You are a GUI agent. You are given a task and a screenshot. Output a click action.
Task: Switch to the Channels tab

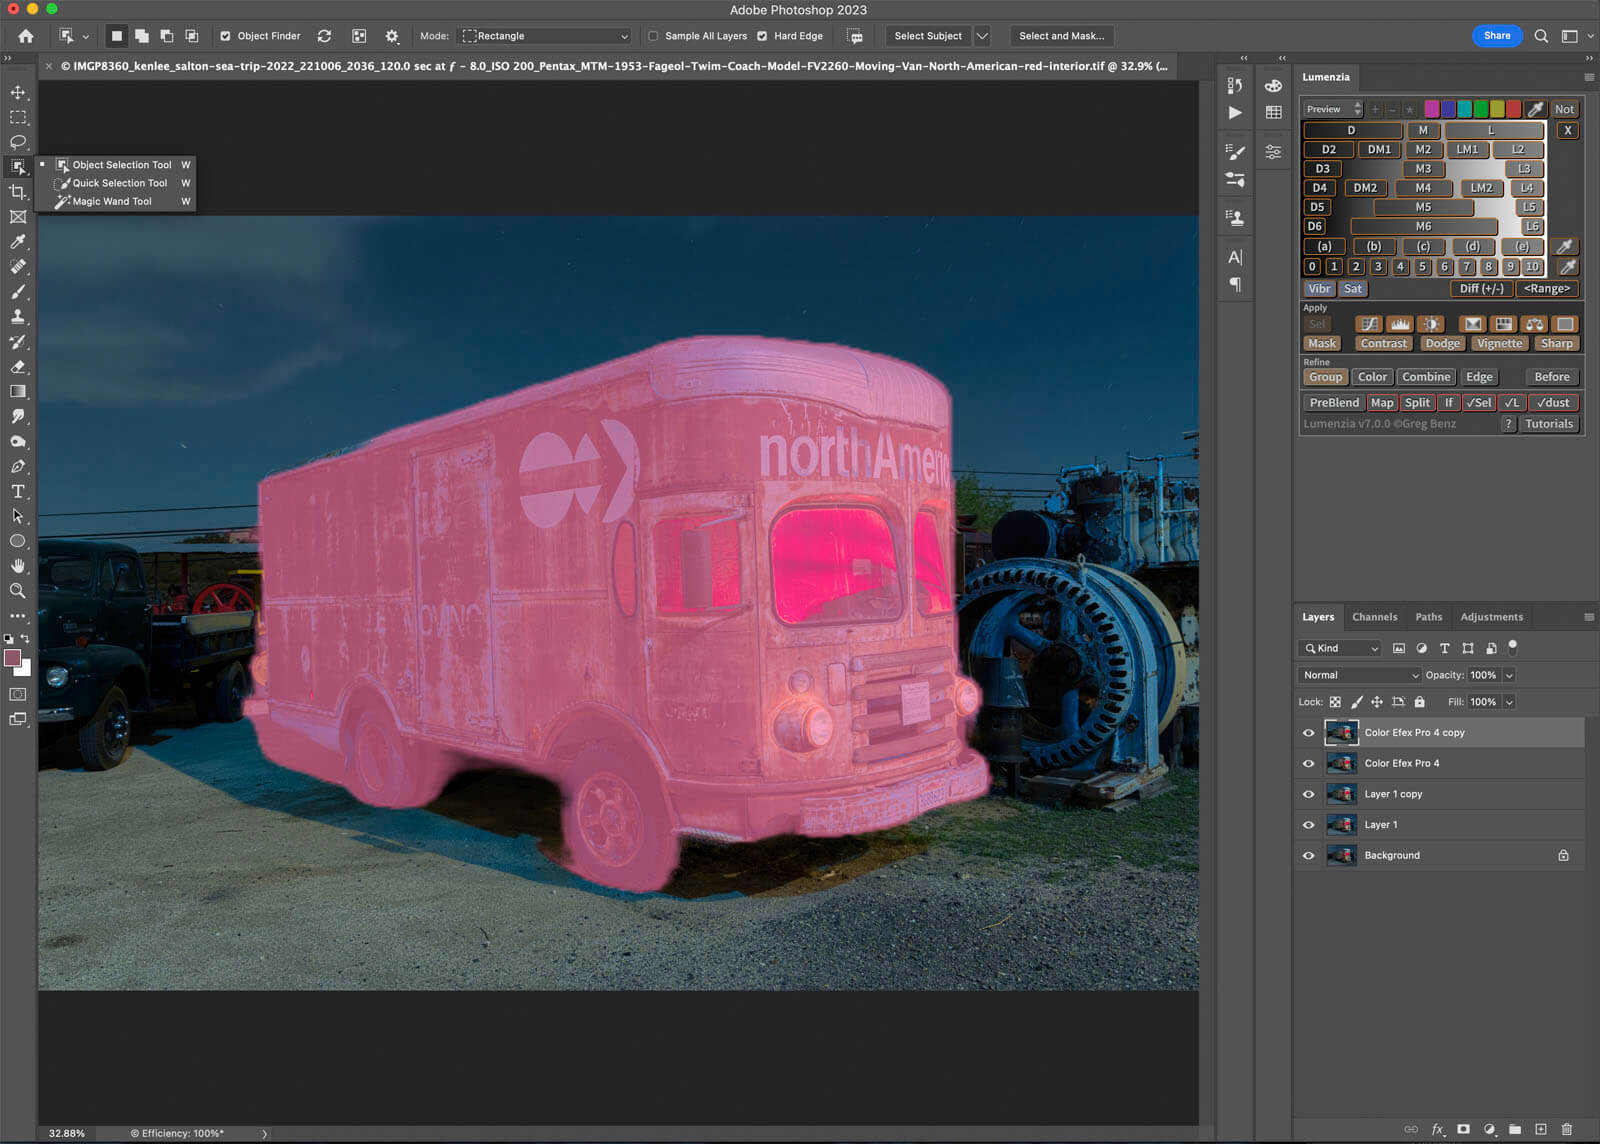coord(1374,617)
